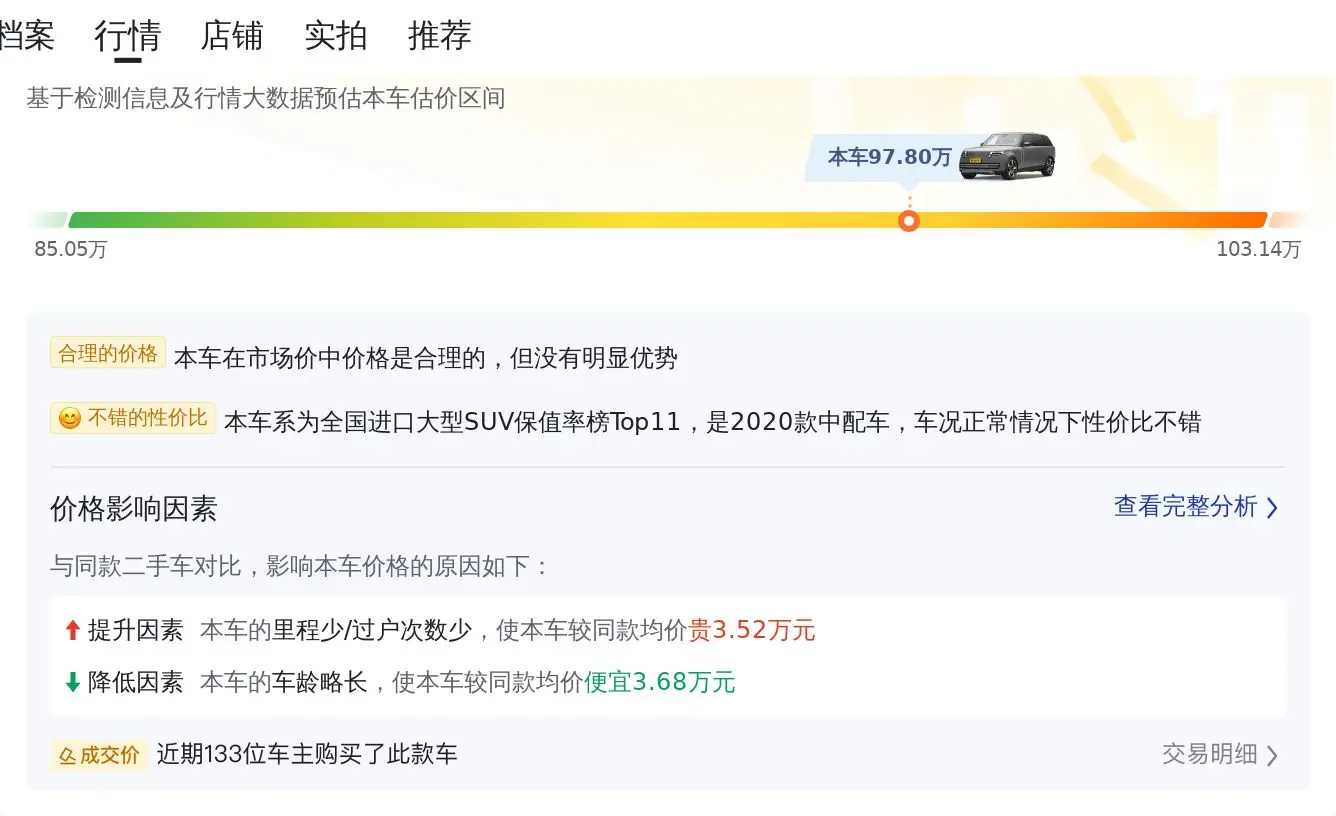Screen dimensions: 1336x816
Task: Click 基于检测信息及行情大数据 subtitle text
Action: pyautogui.click(x=266, y=99)
